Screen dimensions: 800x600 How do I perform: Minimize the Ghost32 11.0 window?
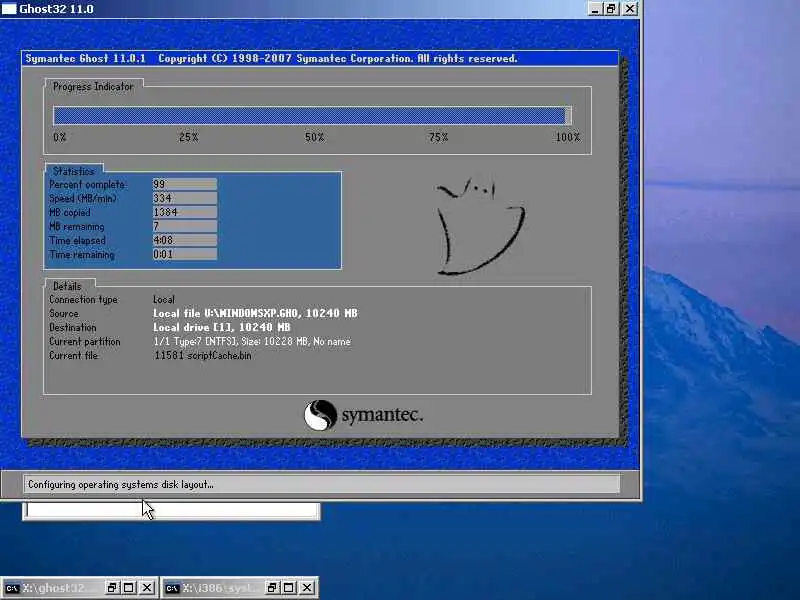[x=594, y=9]
